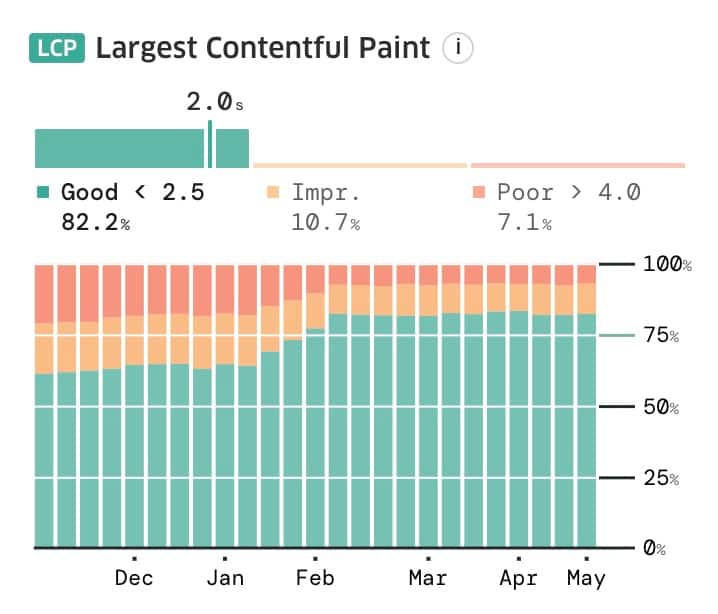718x614 pixels.
Task: Click the May label on time axis
Action: tap(586, 578)
